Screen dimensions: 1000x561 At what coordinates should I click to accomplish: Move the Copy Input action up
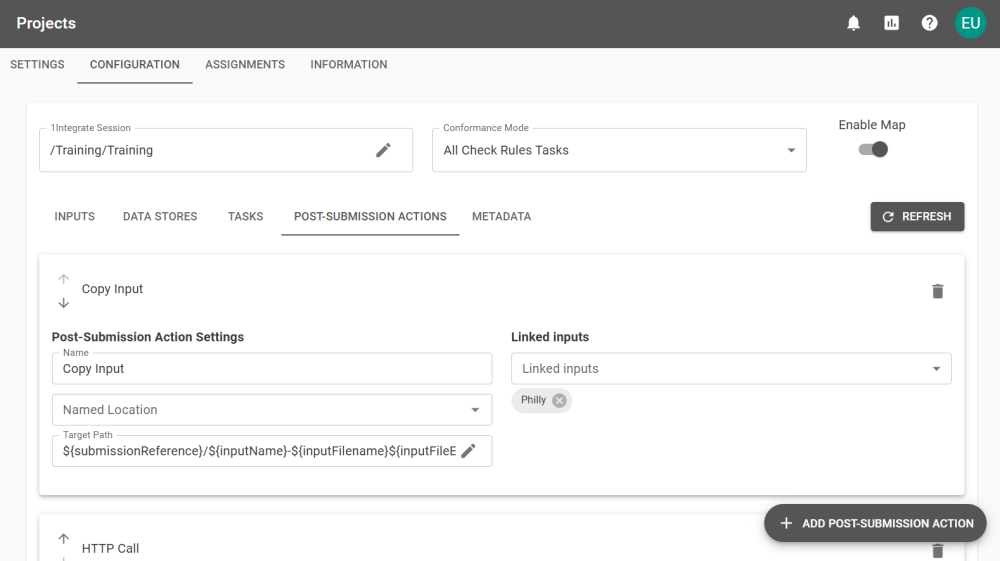click(64, 279)
